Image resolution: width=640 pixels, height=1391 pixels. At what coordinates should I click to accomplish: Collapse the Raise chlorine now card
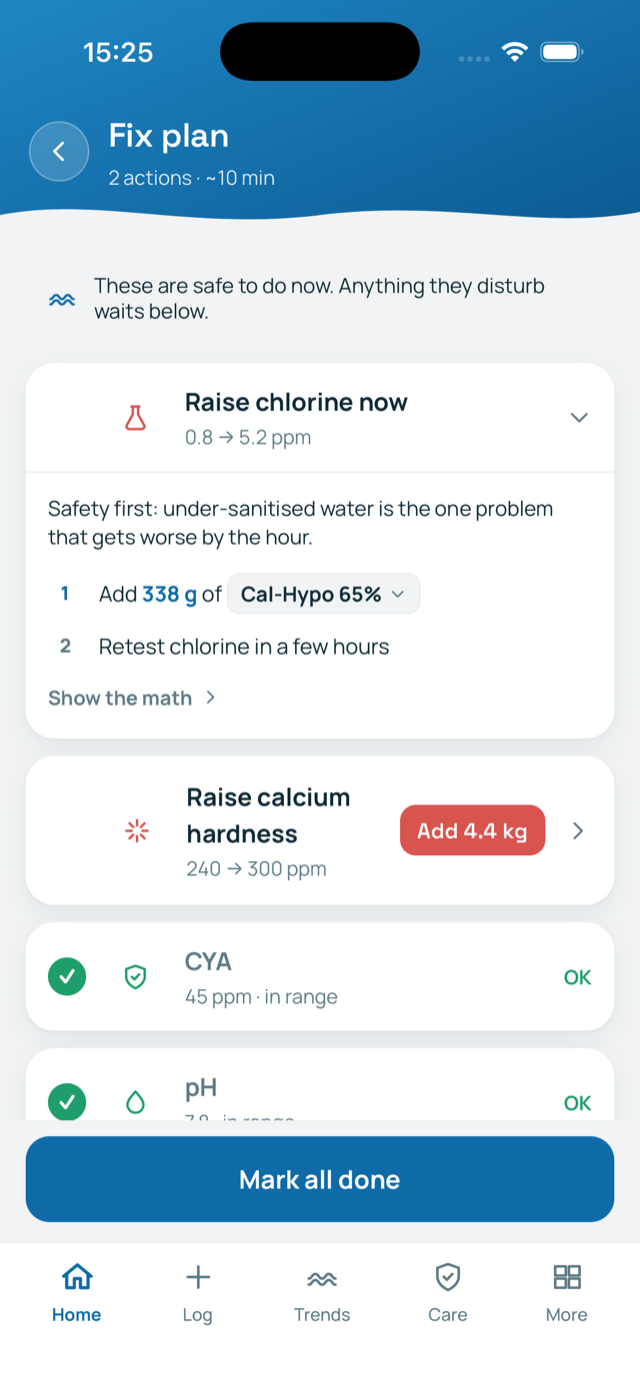click(x=579, y=417)
